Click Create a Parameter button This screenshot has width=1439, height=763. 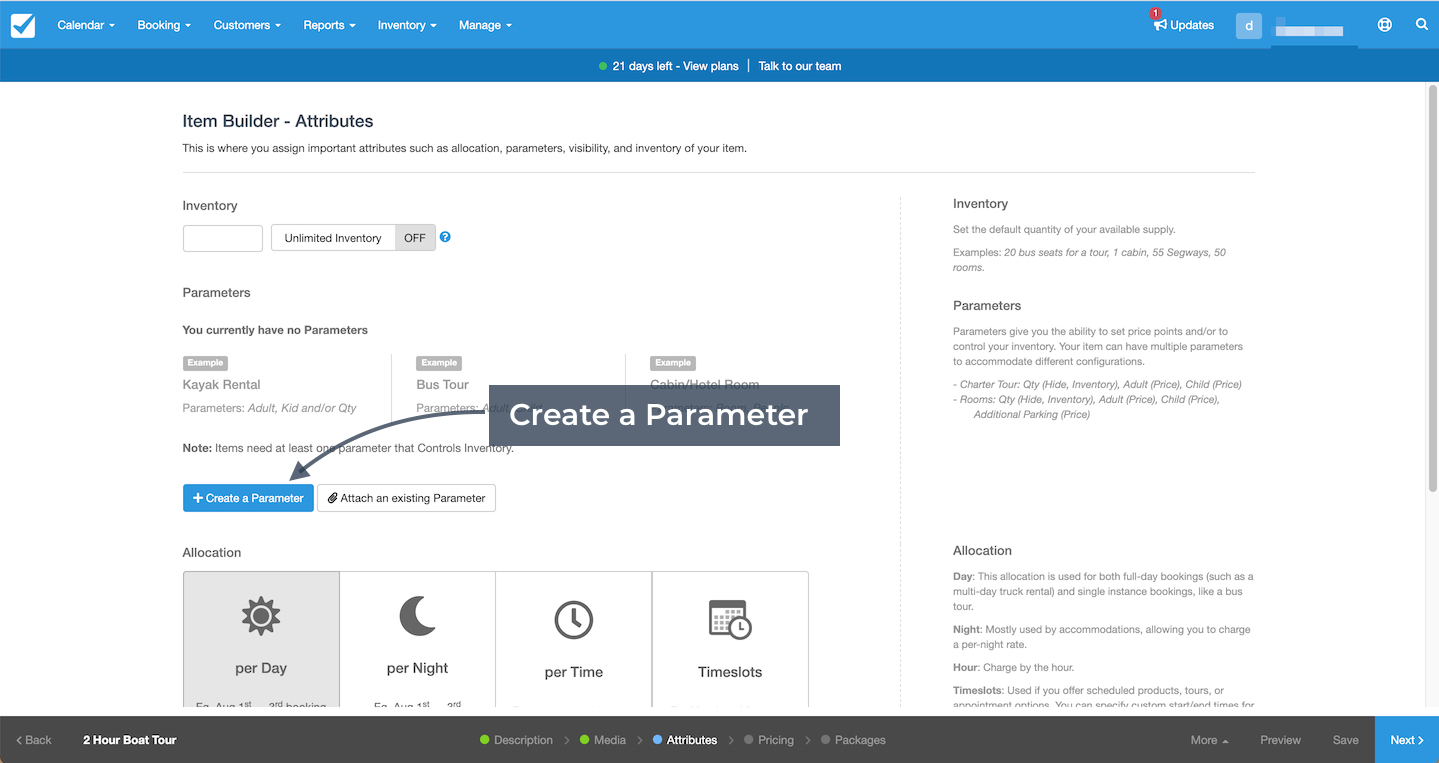pyautogui.click(x=248, y=498)
